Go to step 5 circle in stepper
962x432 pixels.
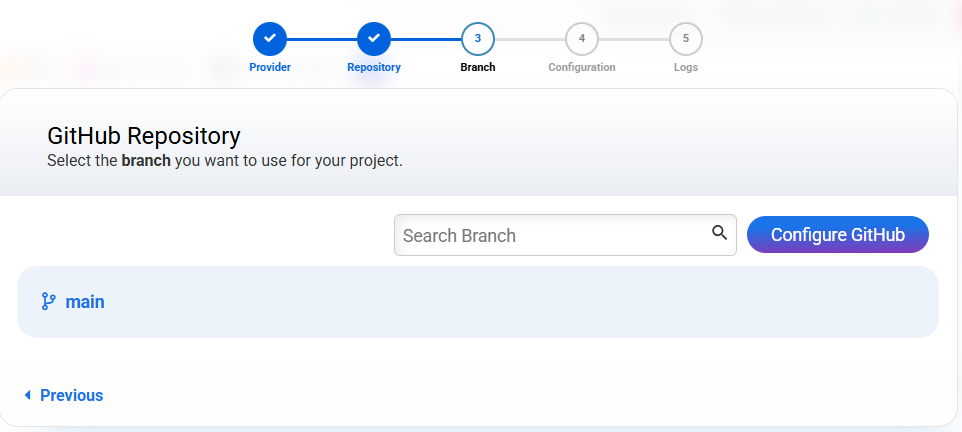(x=686, y=39)
